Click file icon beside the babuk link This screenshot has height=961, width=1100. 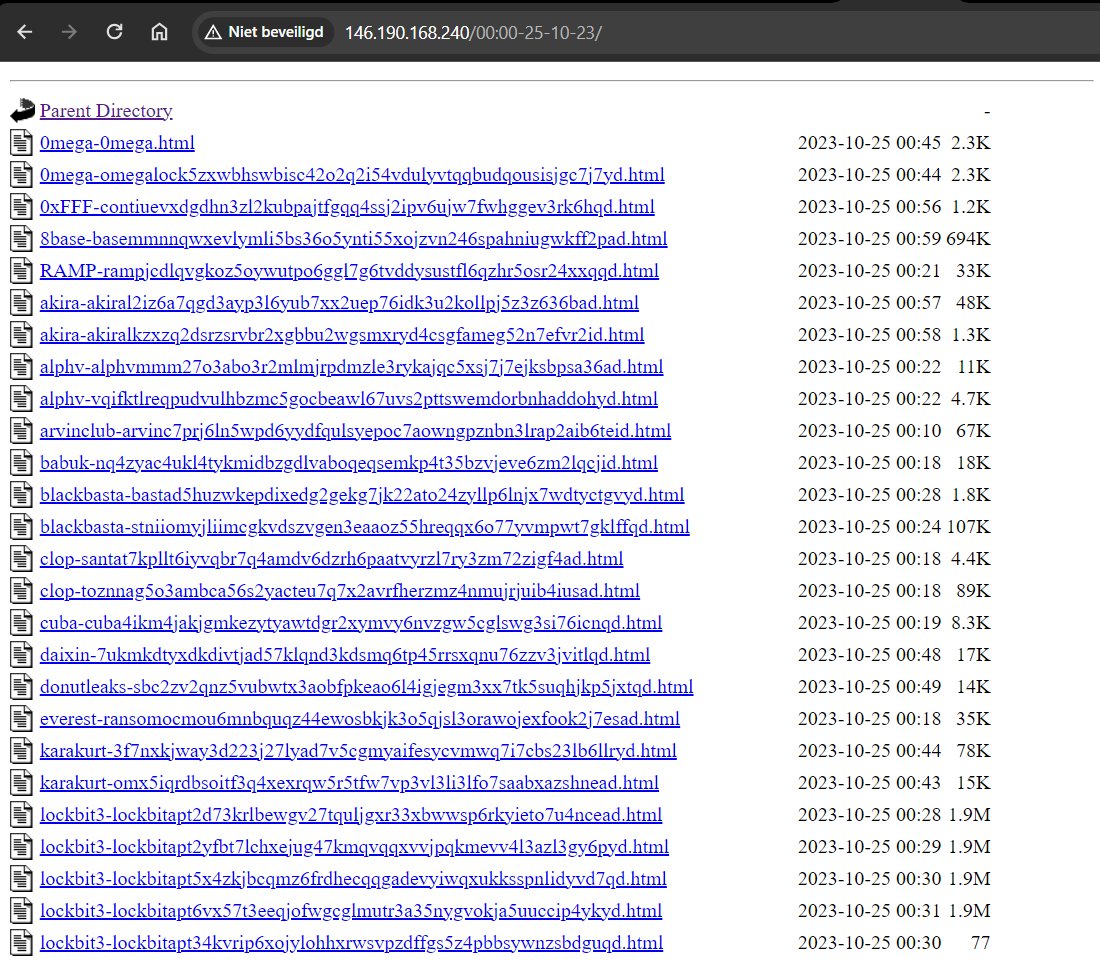(x=22, y=463)
